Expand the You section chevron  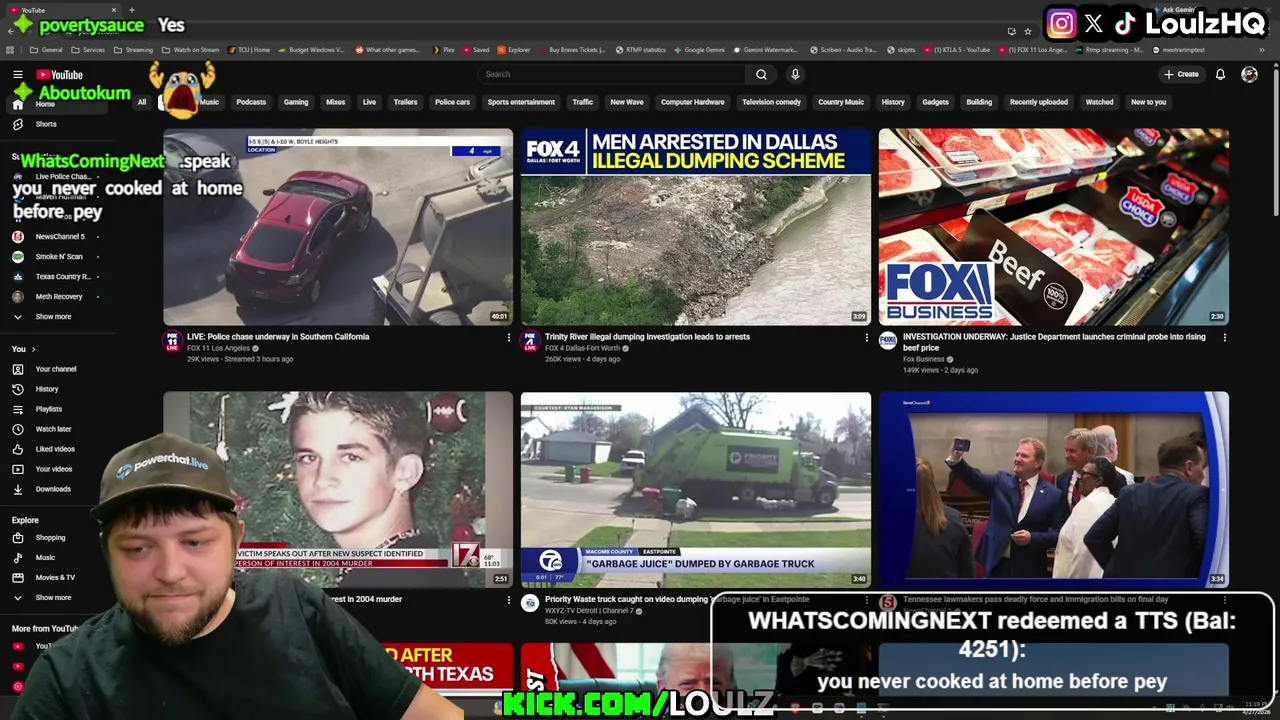[33, 349]
